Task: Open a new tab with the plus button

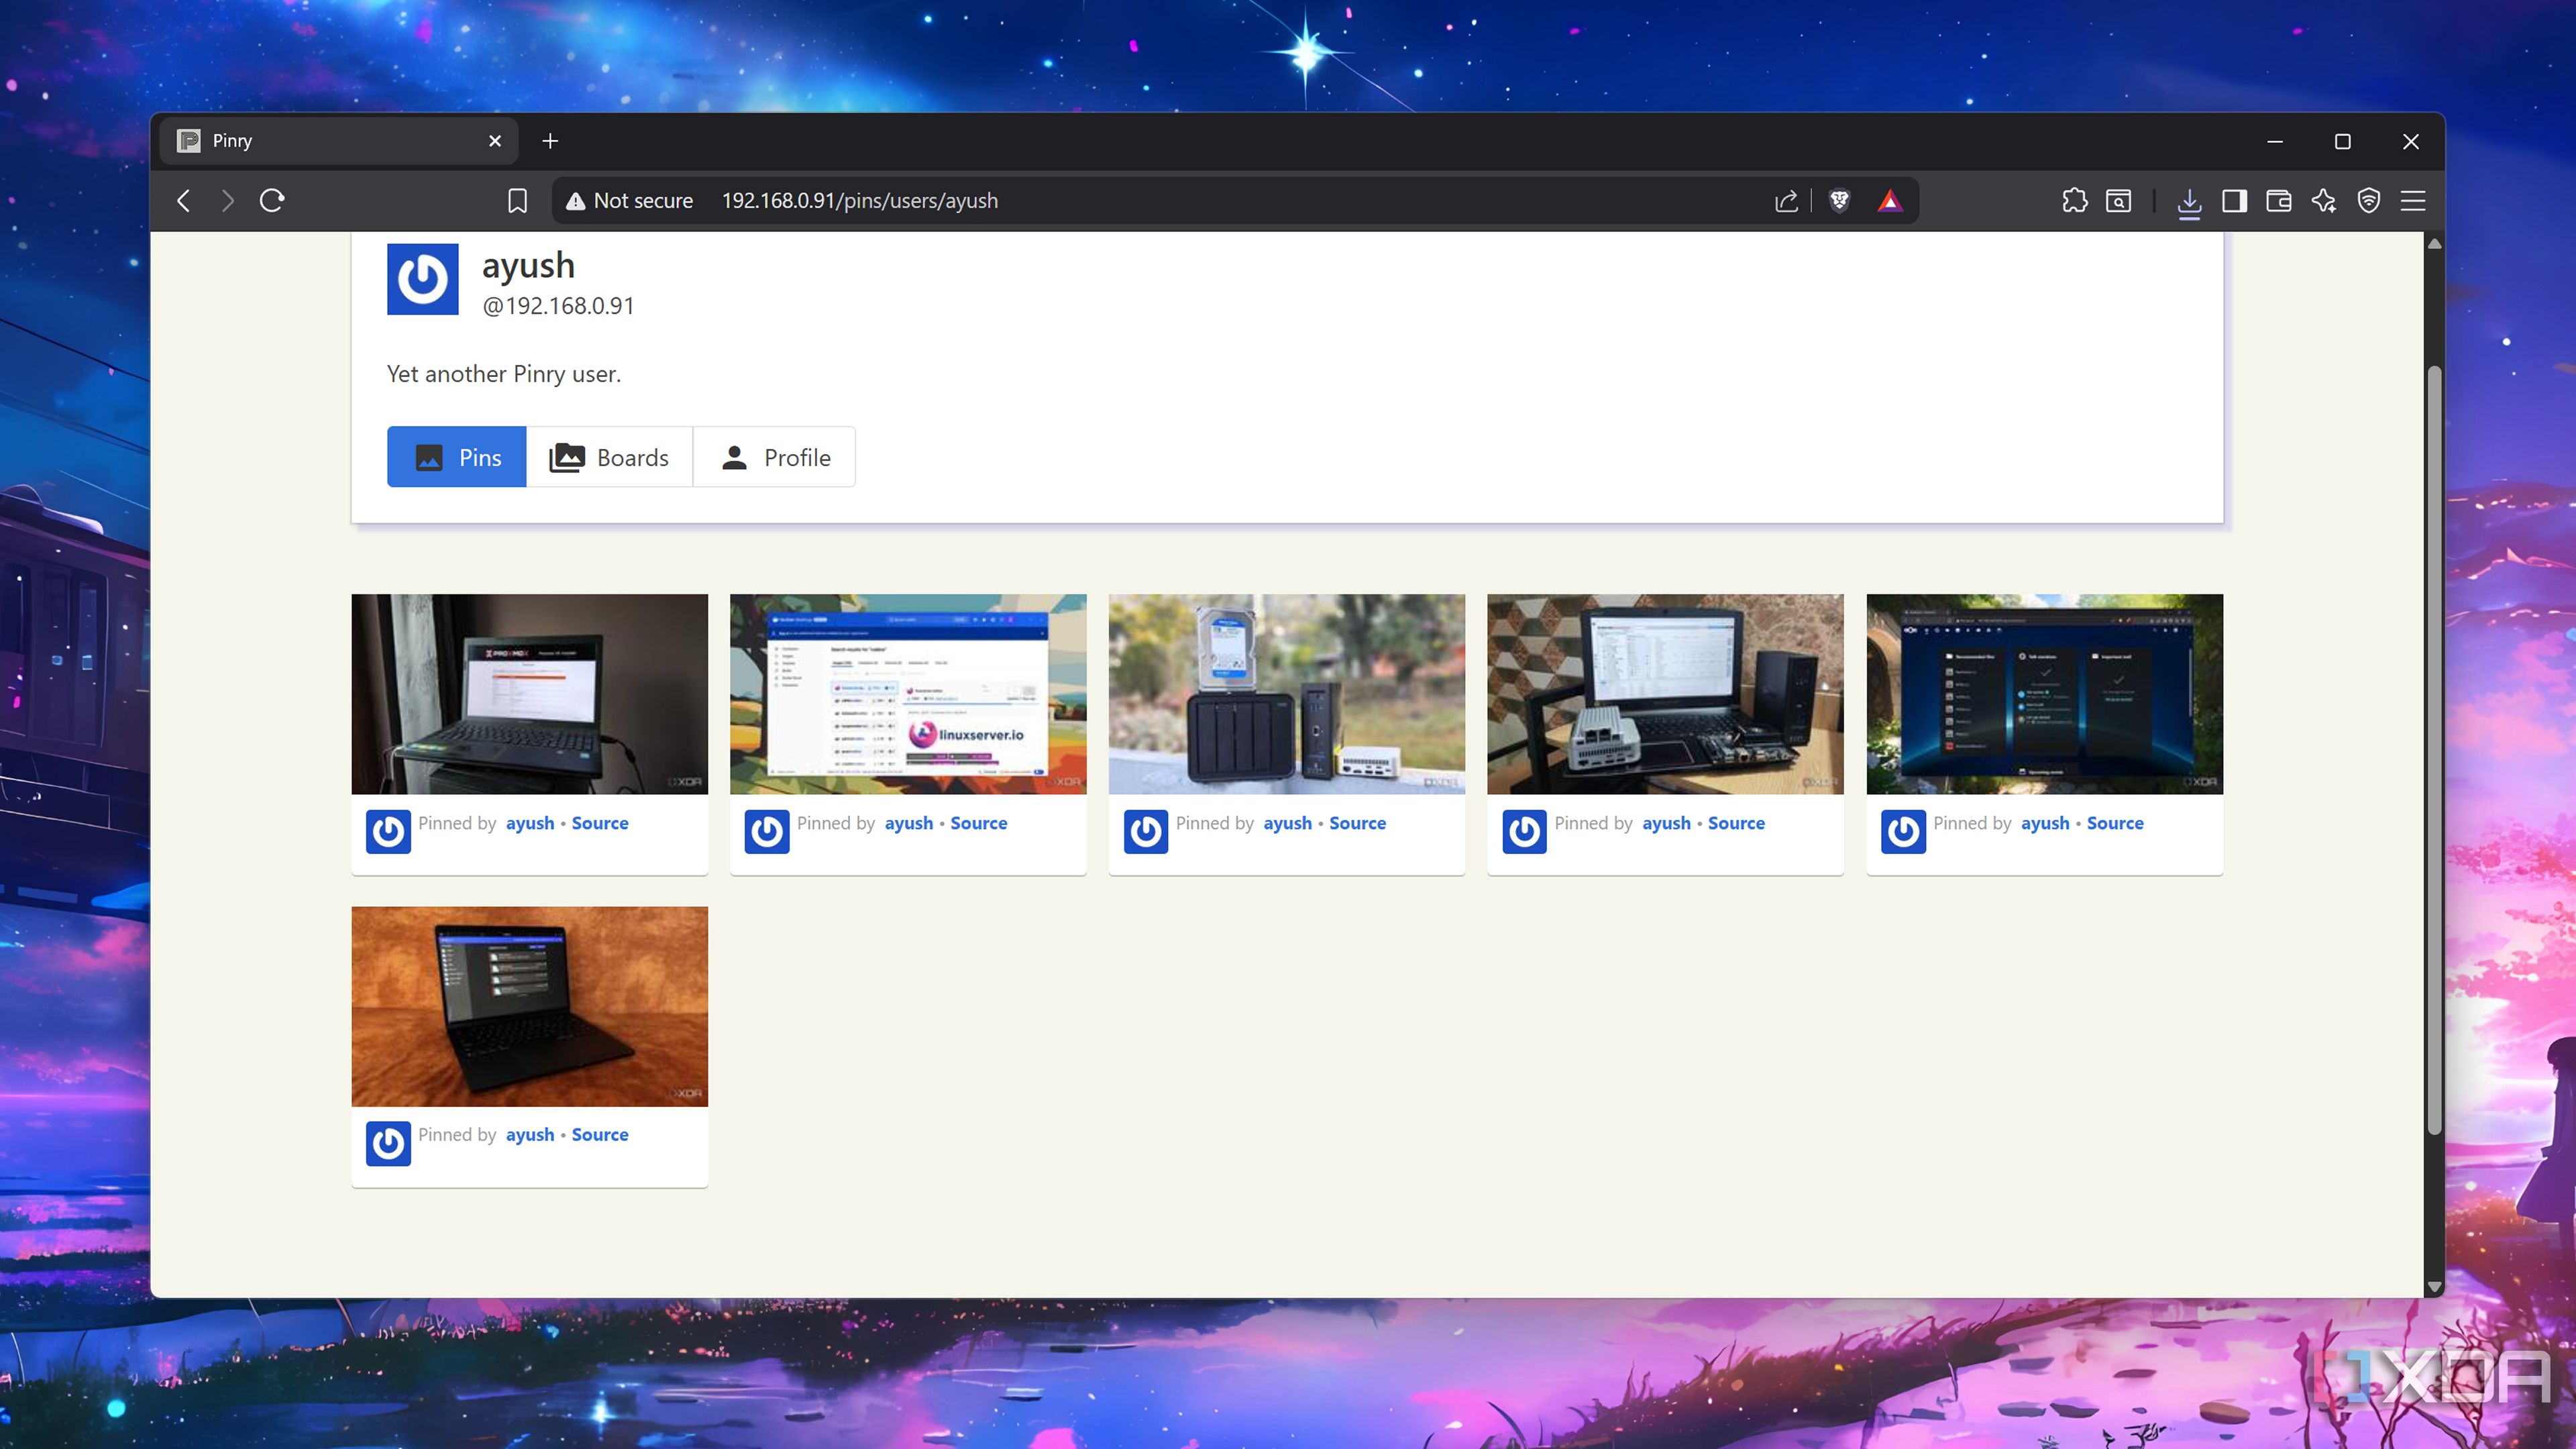Action: [550, 141]
